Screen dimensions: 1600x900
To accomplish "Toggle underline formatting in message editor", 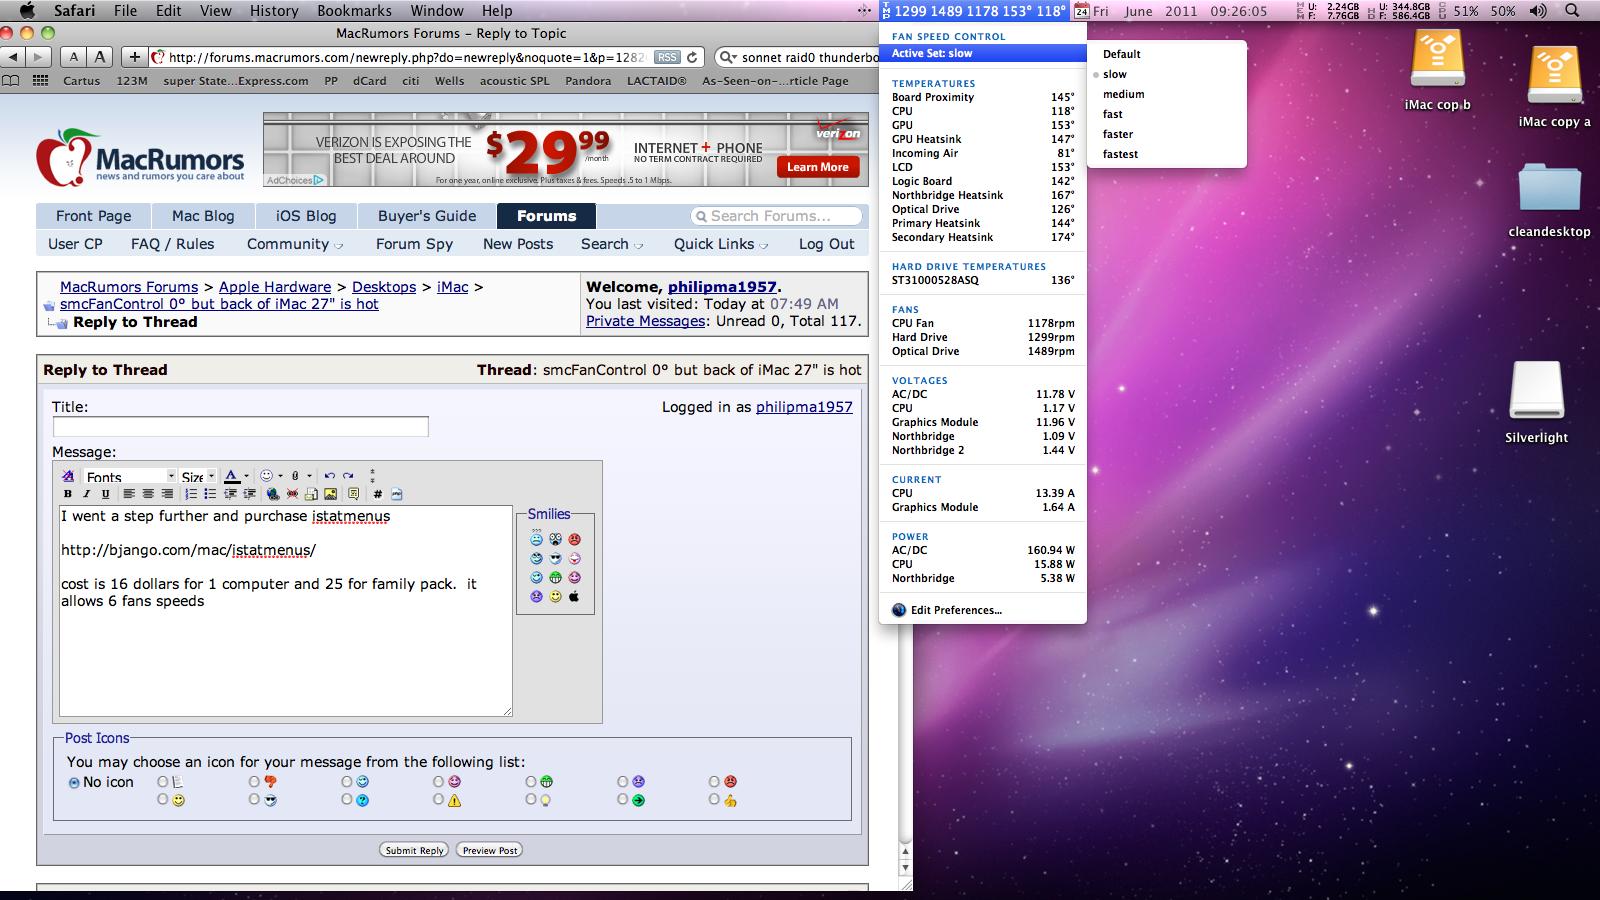I will [x=105, y=494].
